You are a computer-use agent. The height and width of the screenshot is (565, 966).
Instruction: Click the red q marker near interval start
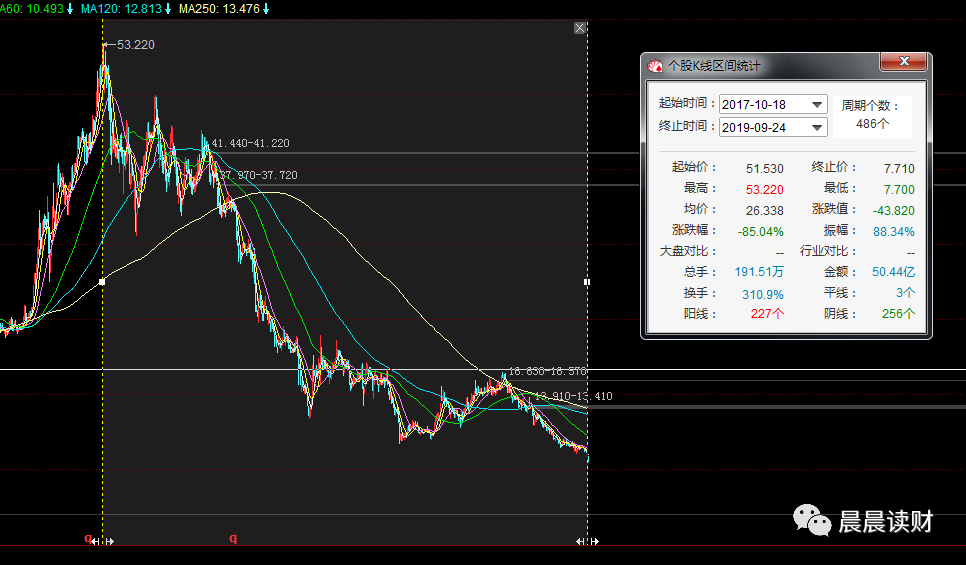[x=87, y=539]
